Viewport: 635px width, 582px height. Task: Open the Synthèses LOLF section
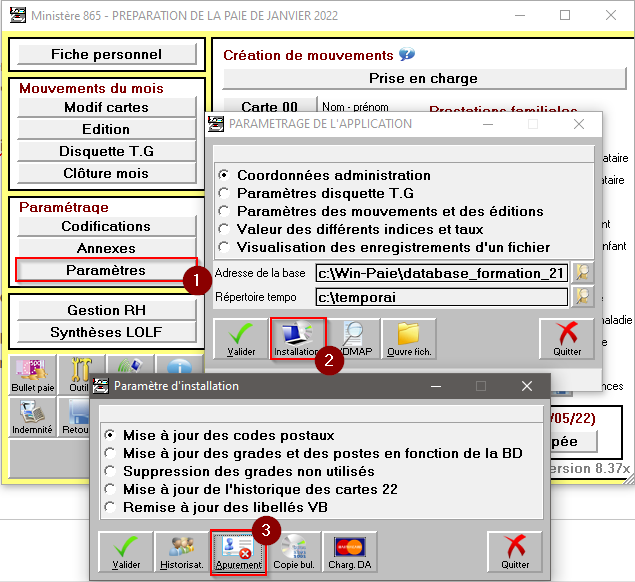(106, 332)
